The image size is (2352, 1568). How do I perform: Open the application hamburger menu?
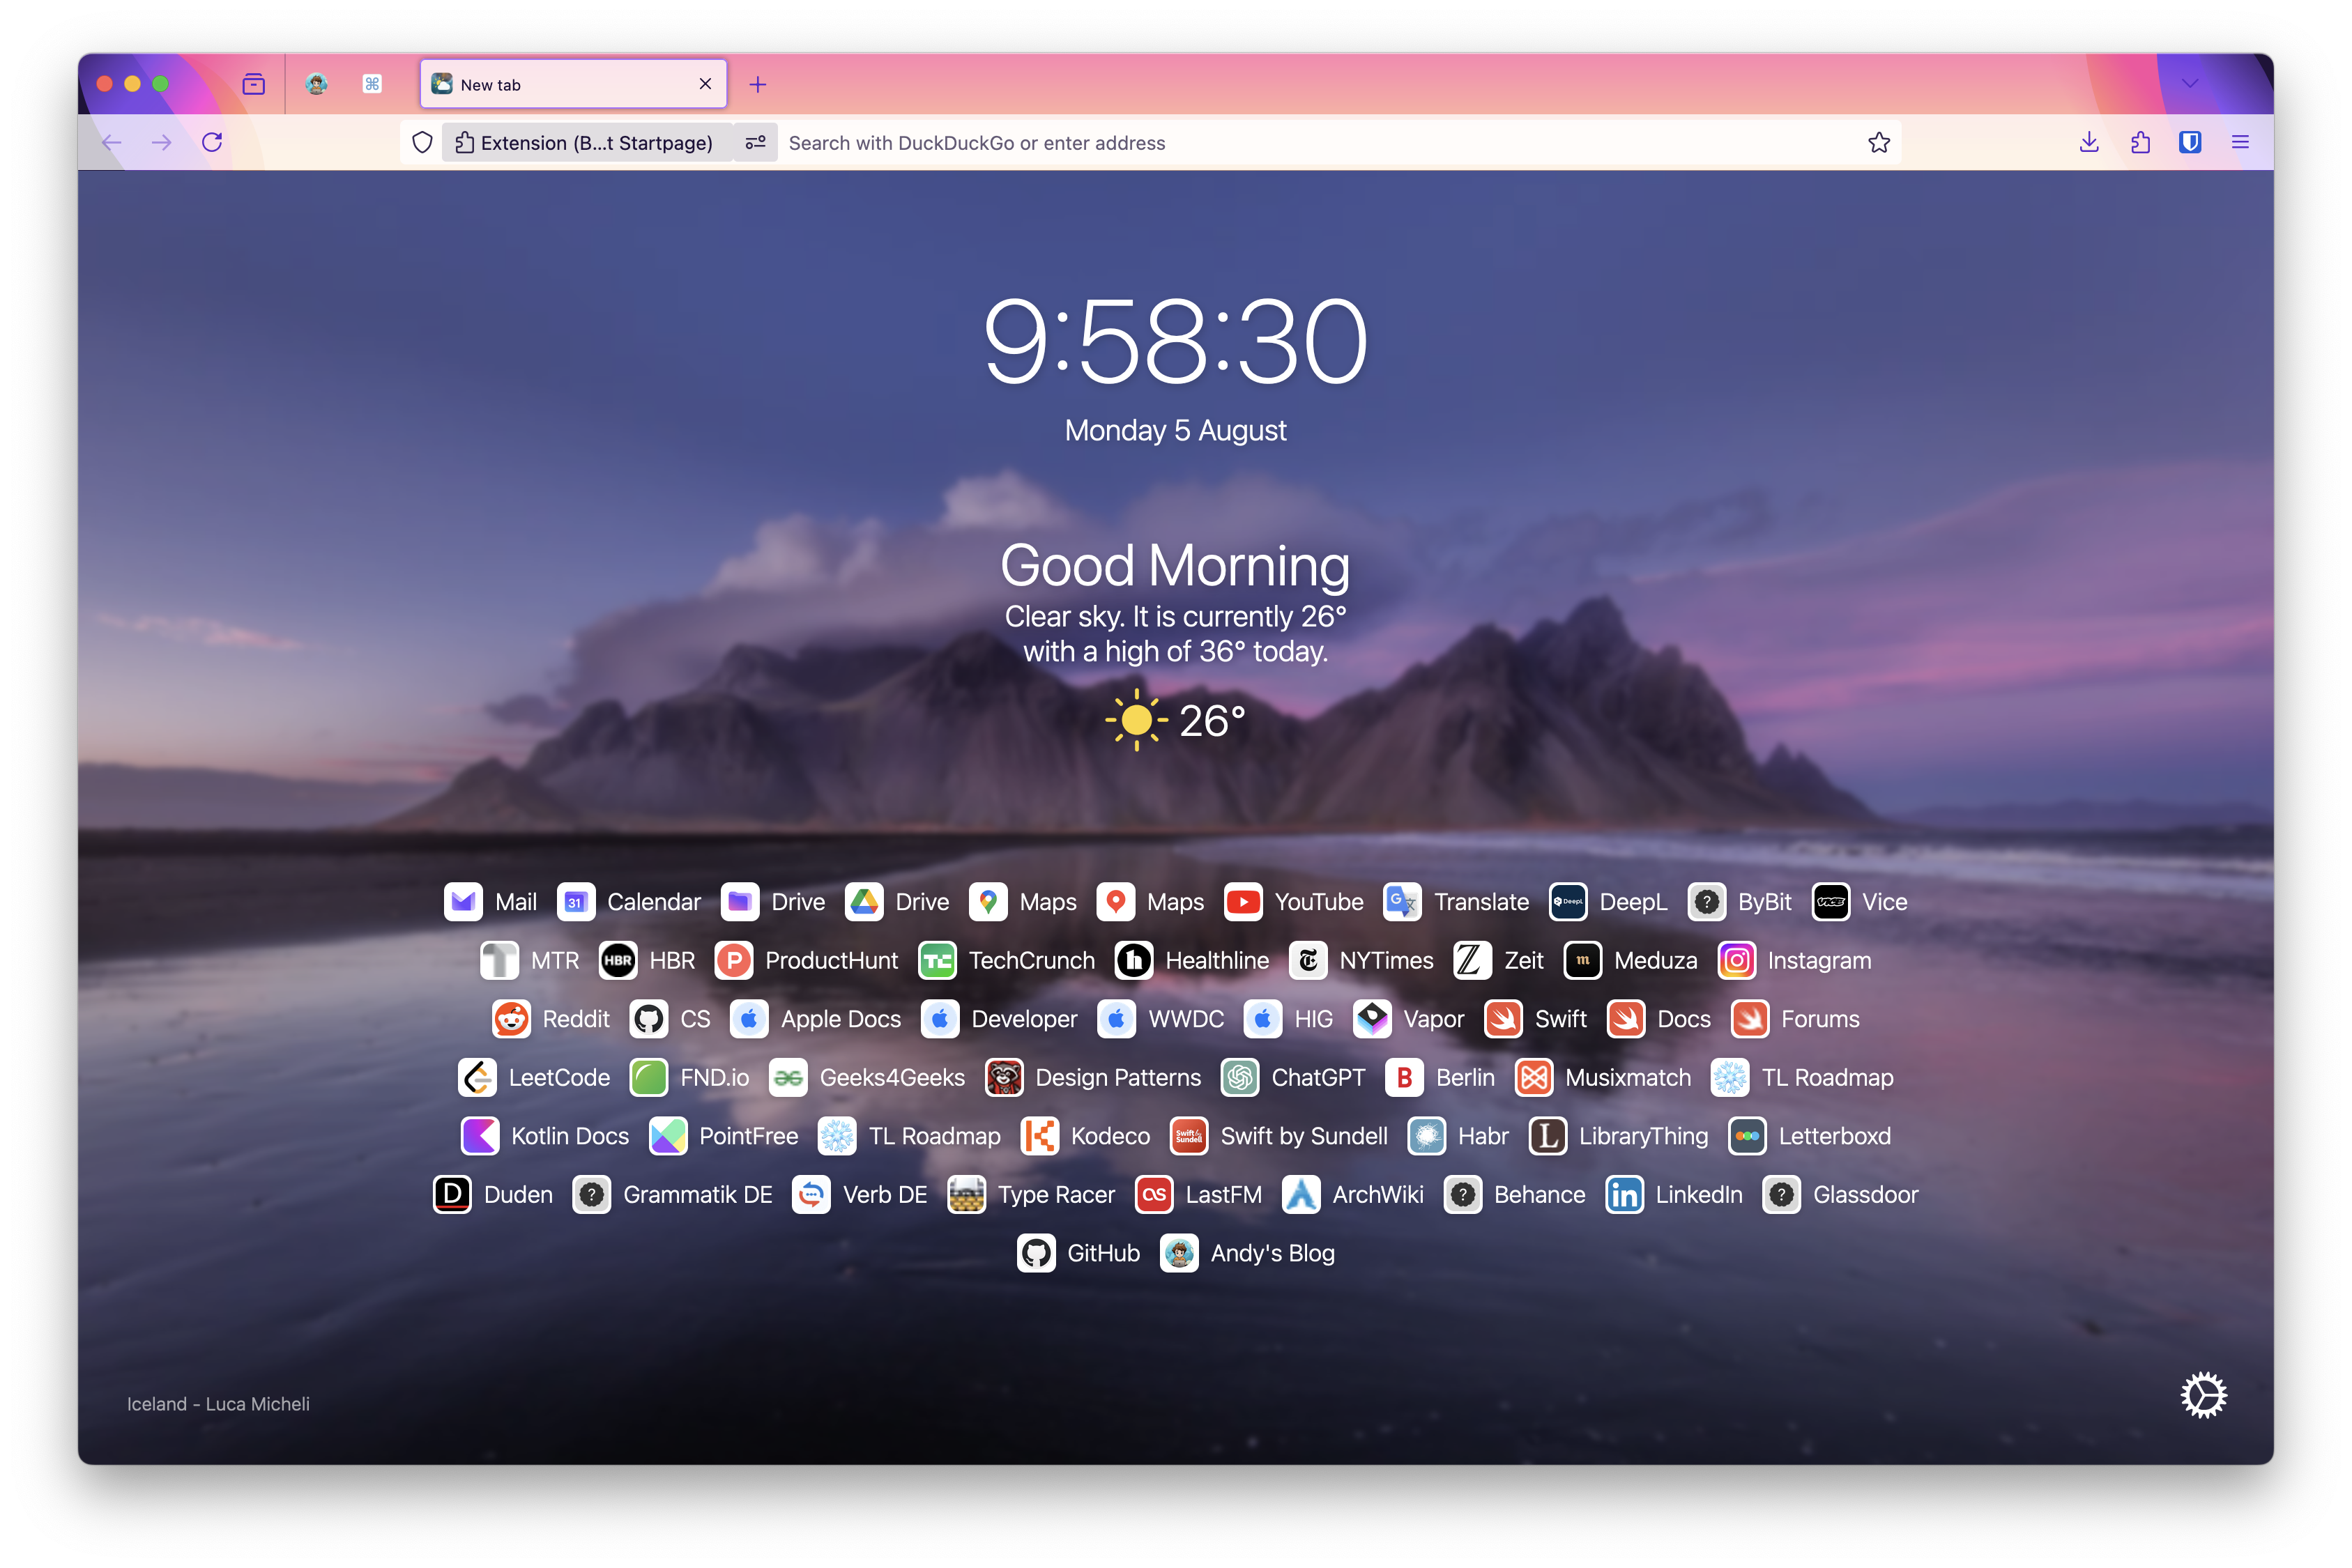pyautogui.click(x=2240, y=142)
